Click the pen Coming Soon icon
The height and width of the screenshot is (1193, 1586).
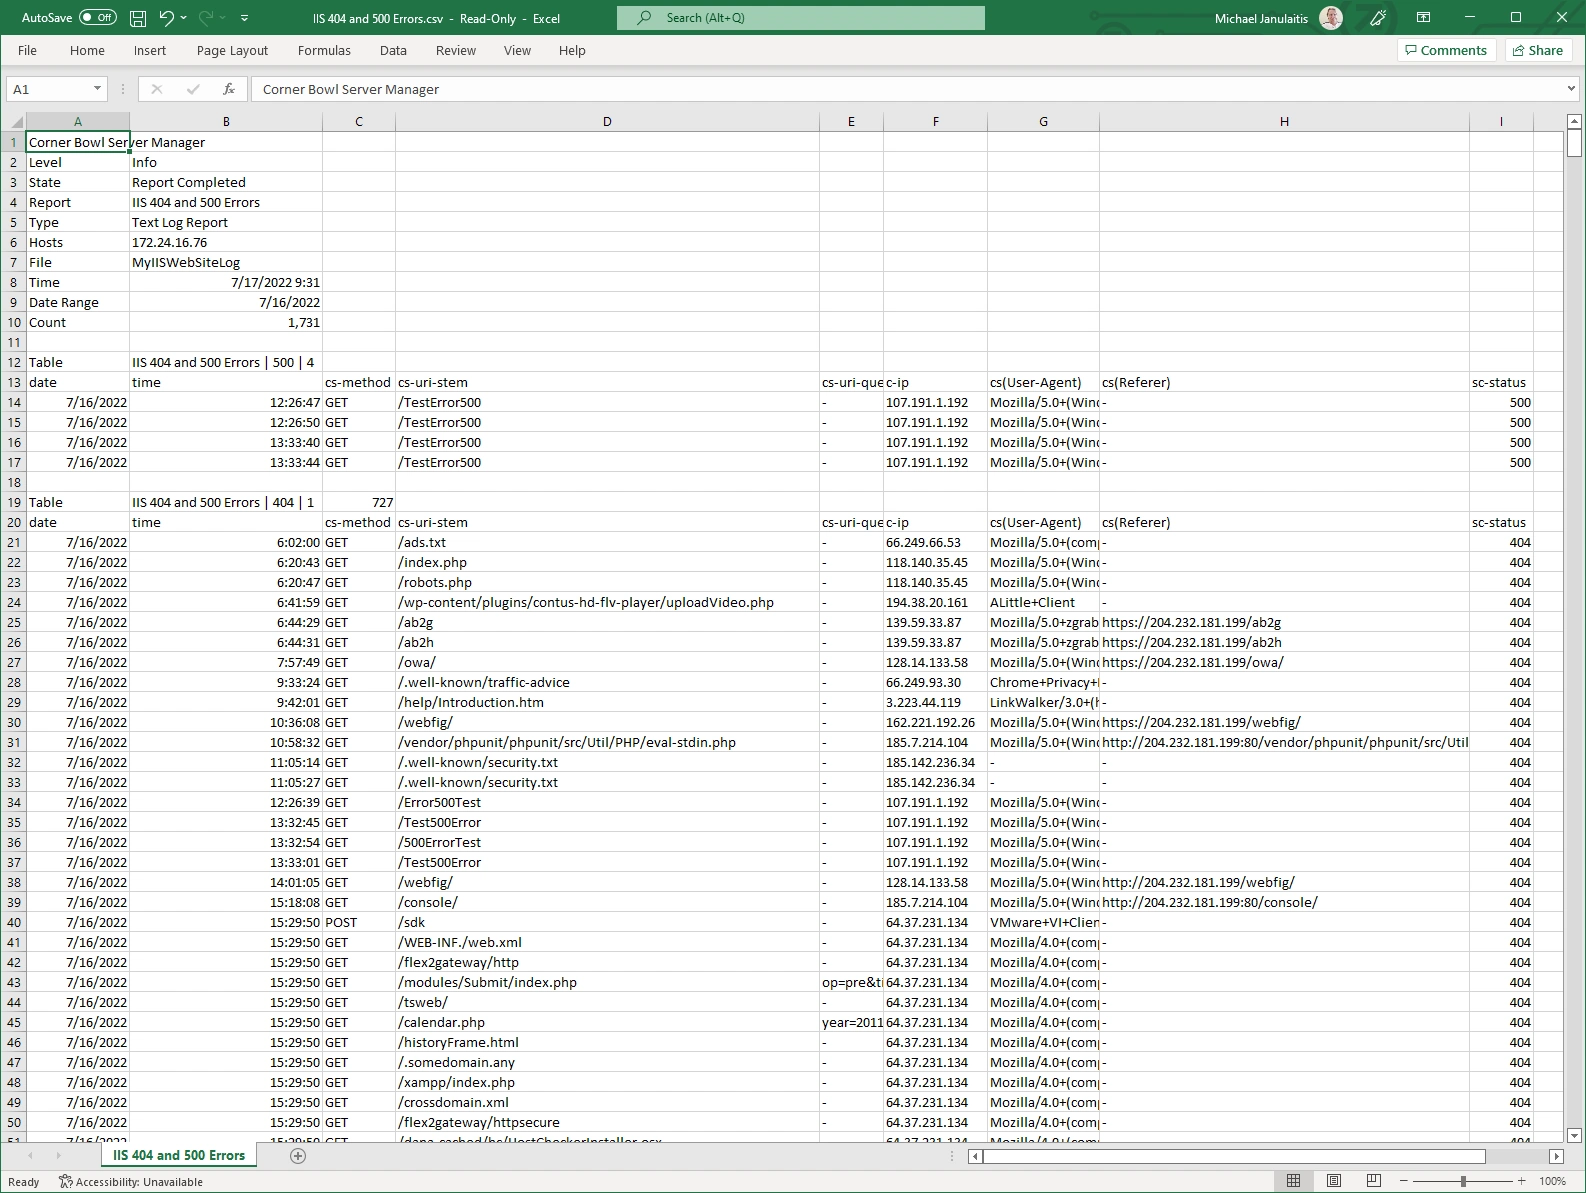coord(1378,18)
